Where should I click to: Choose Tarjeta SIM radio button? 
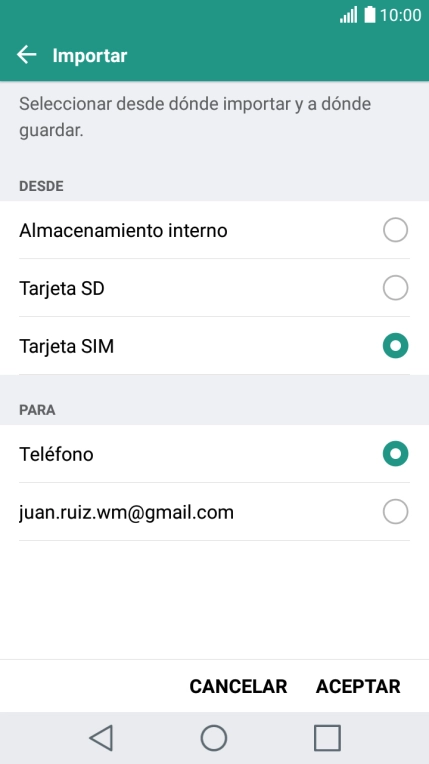click(x=395, y=346)
